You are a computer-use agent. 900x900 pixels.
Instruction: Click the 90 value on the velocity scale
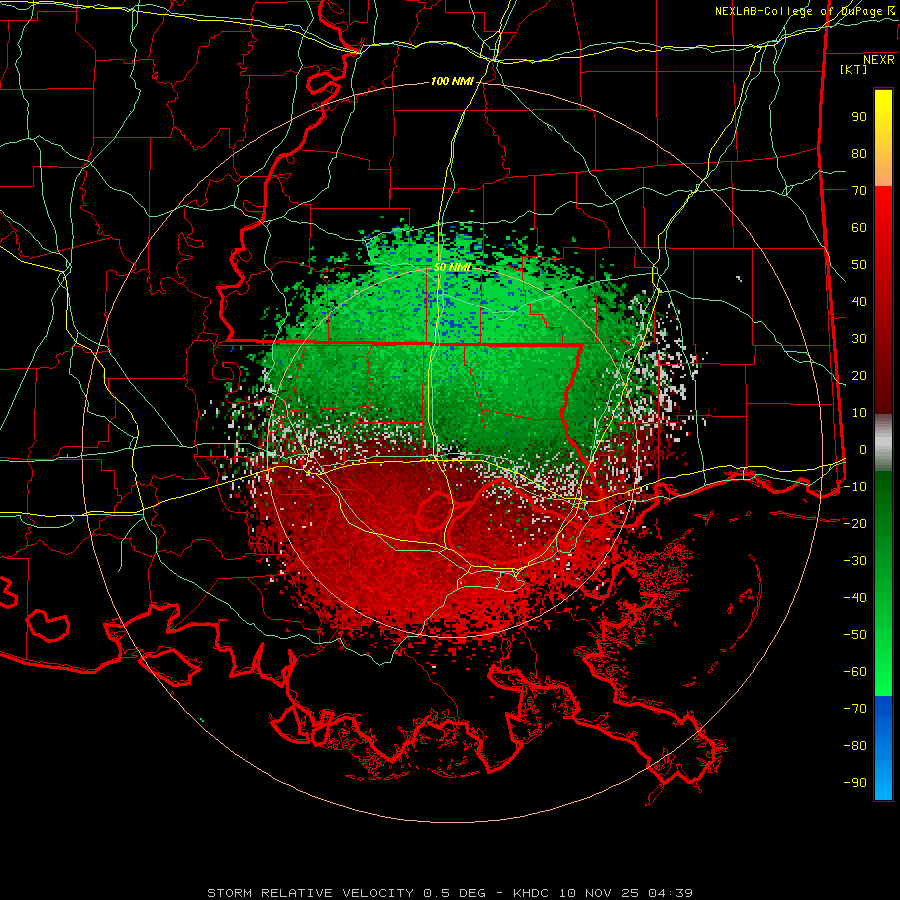click(x=859, y=117)
